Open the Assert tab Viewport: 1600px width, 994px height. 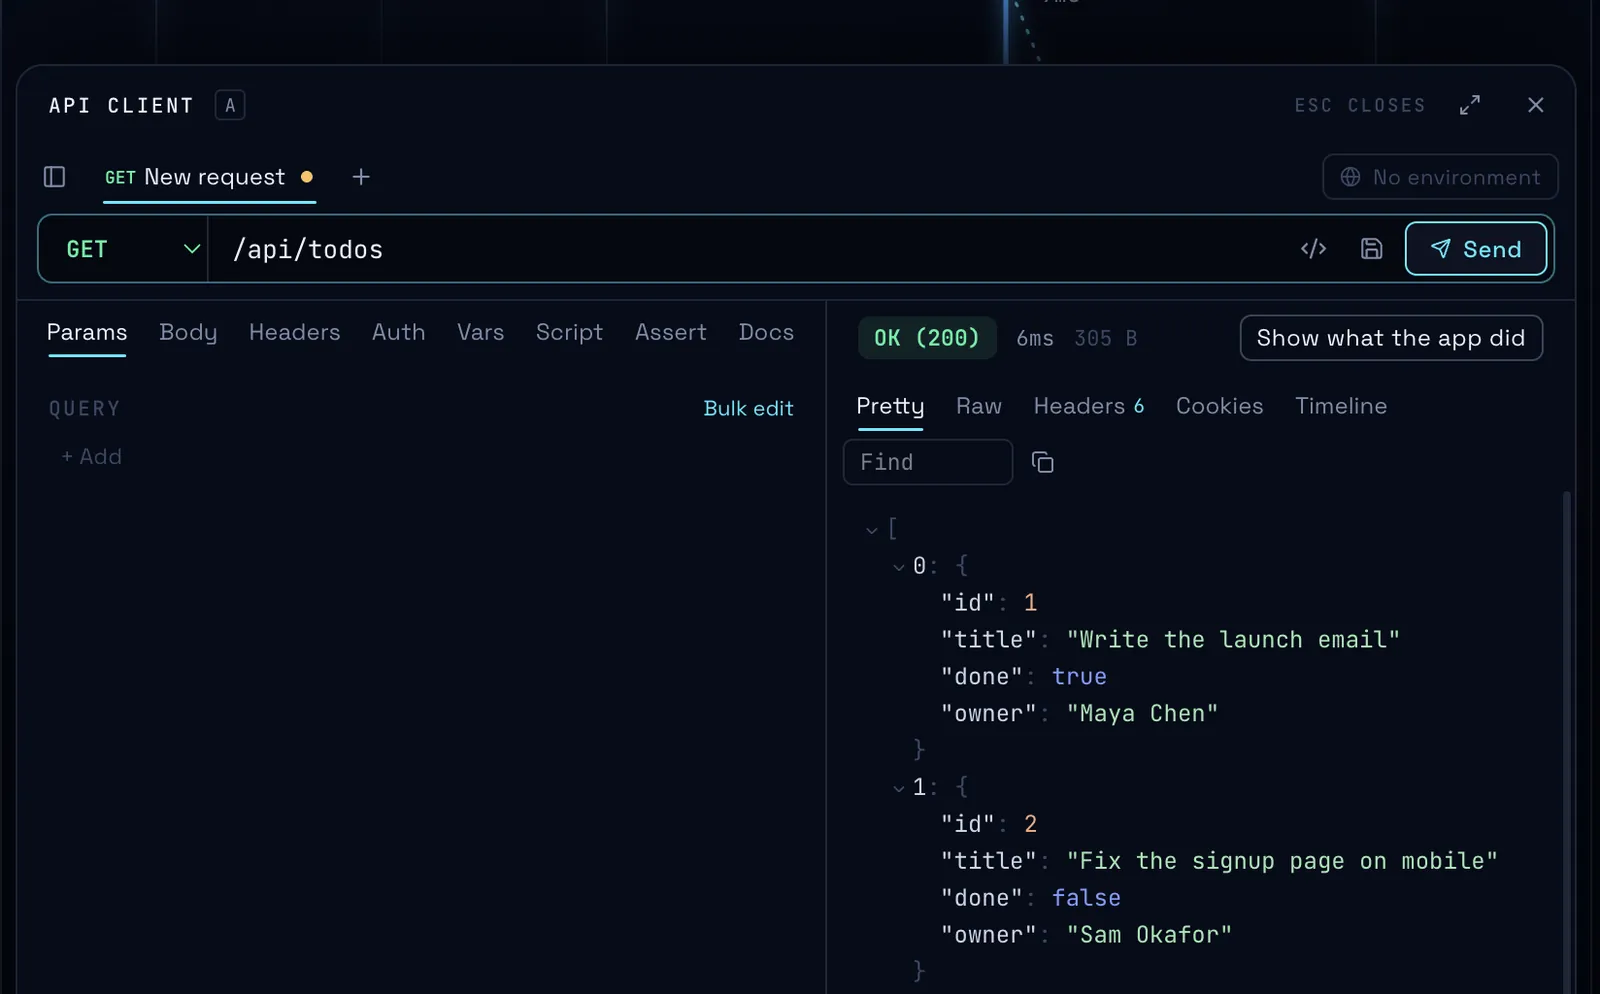click(670, 332)
